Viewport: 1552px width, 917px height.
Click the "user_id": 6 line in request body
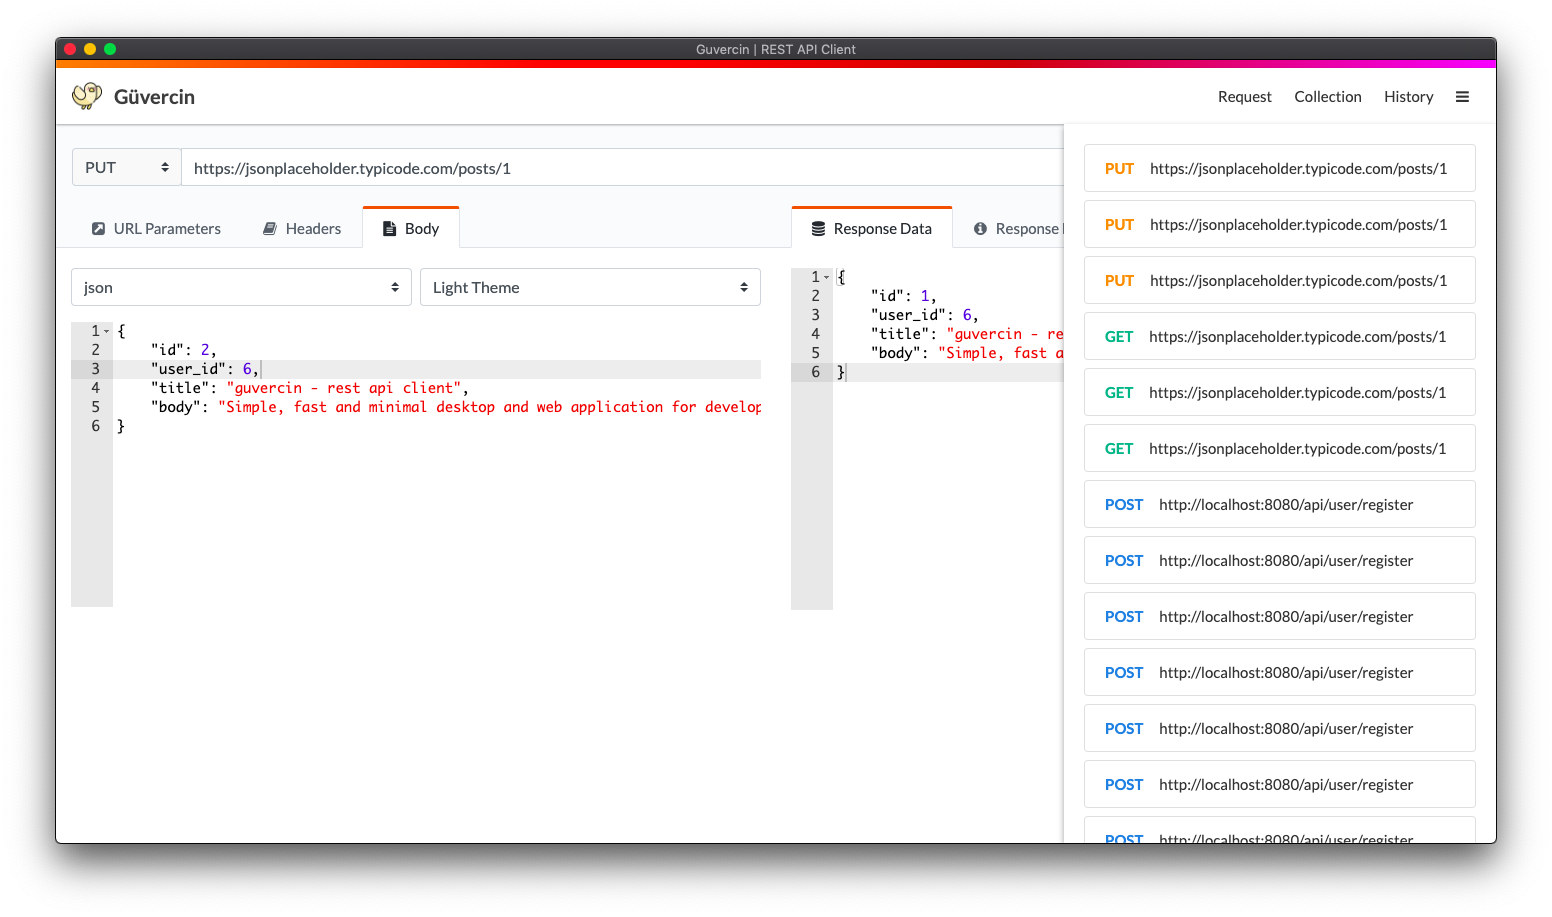(205, 369)
